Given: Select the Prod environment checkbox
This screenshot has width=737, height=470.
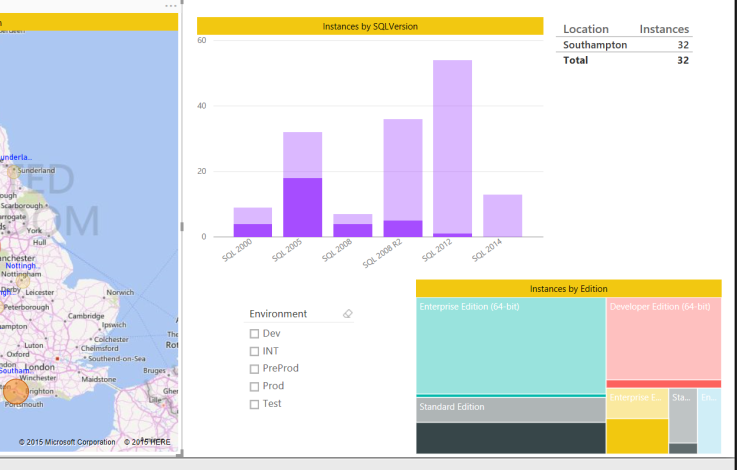Looking at the screenshot, I should [x=254, y=386].
